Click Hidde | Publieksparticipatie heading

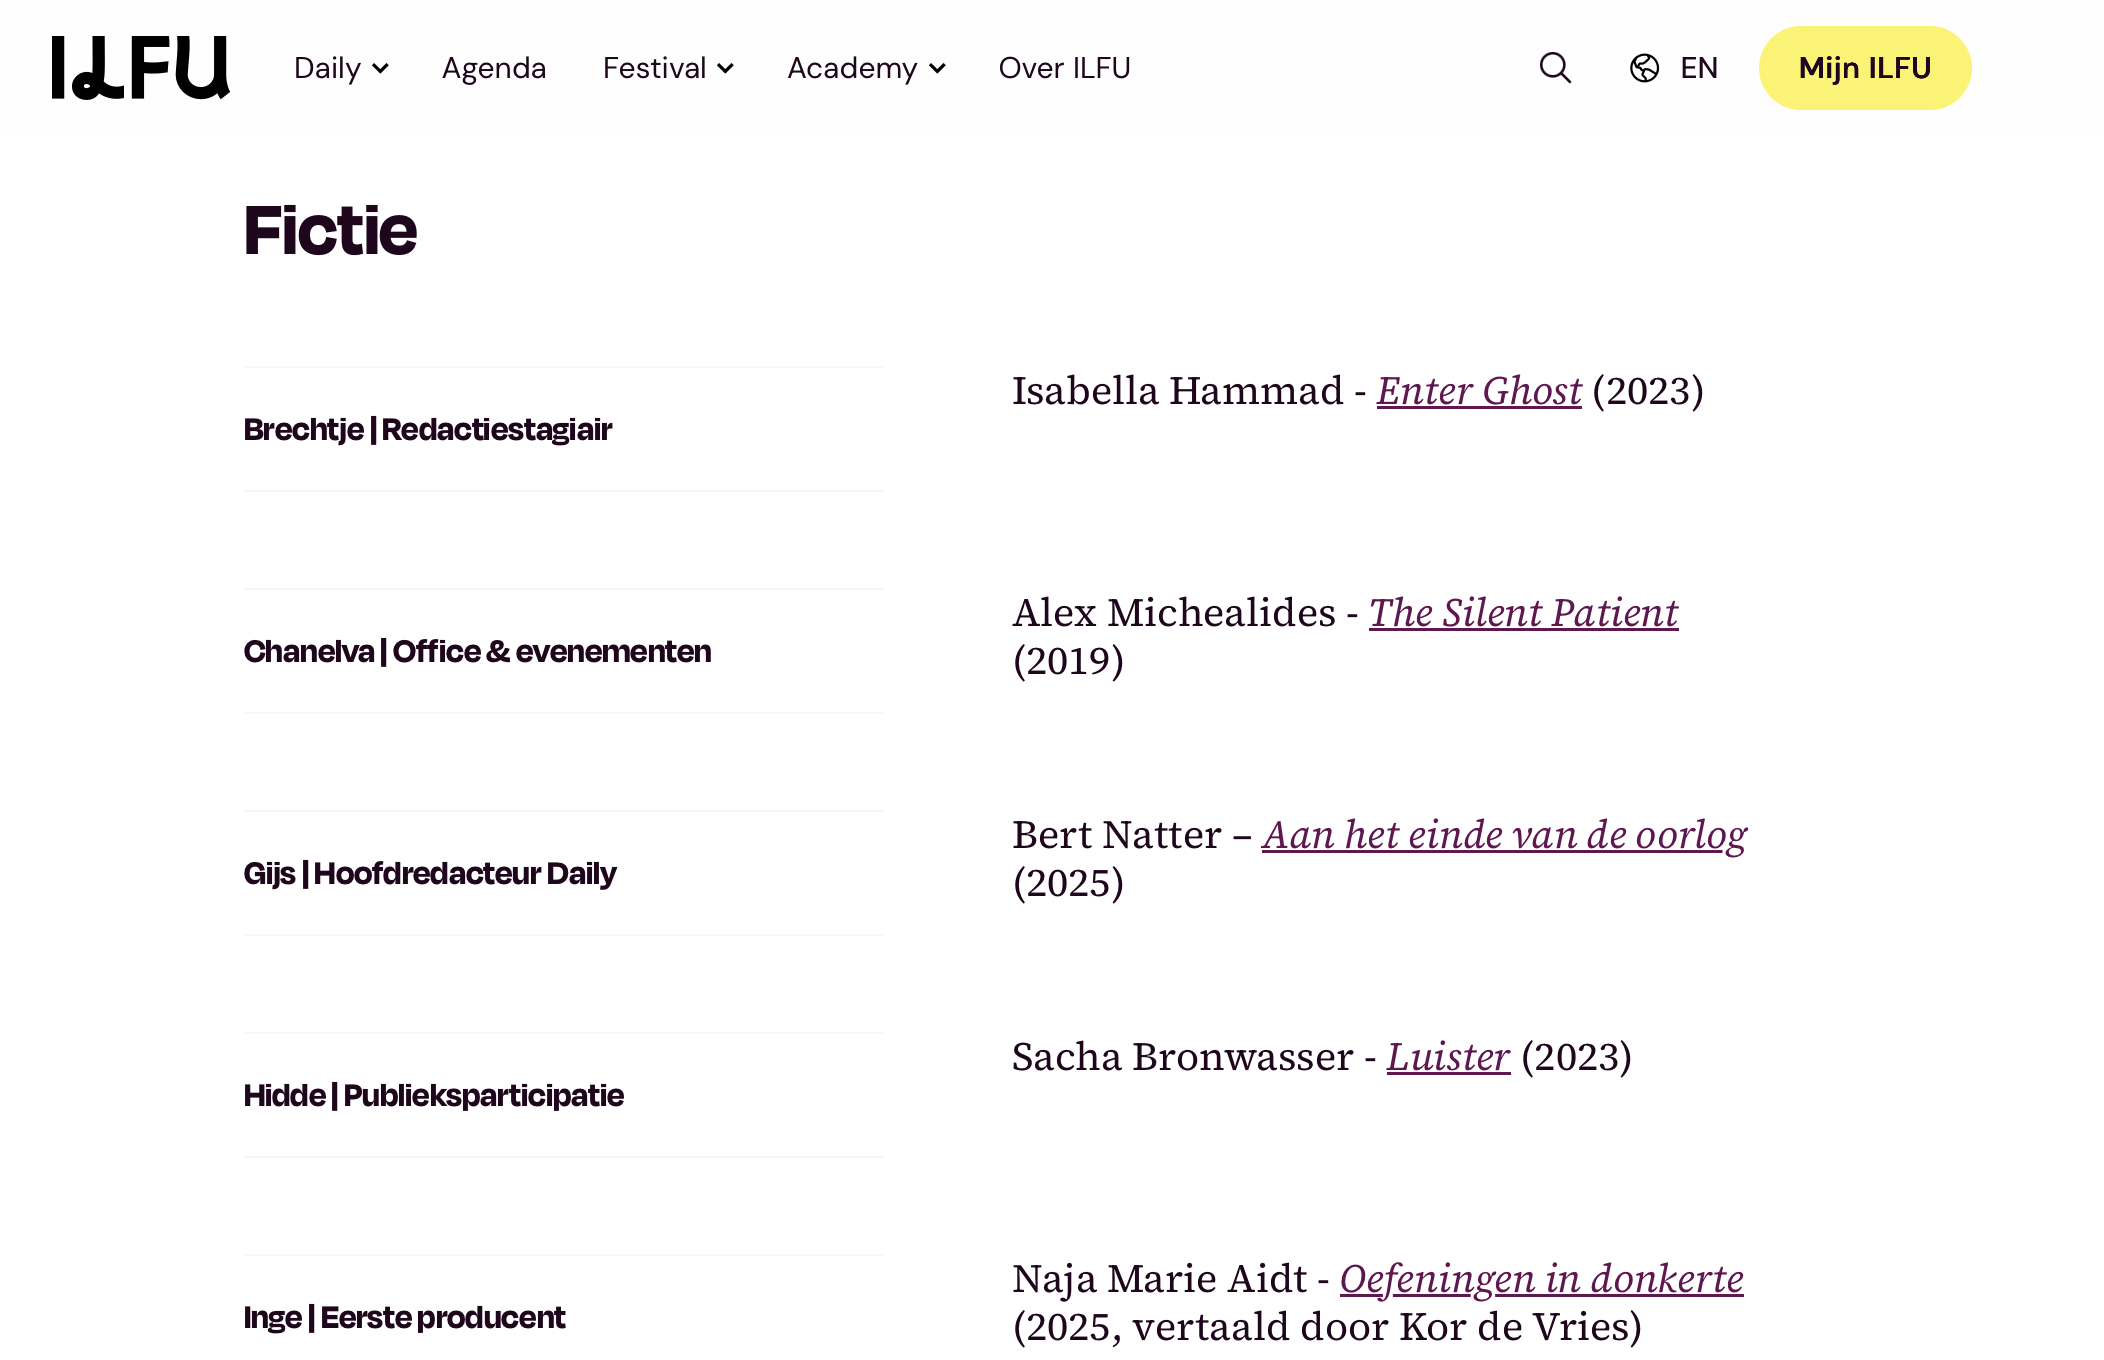433,1096
